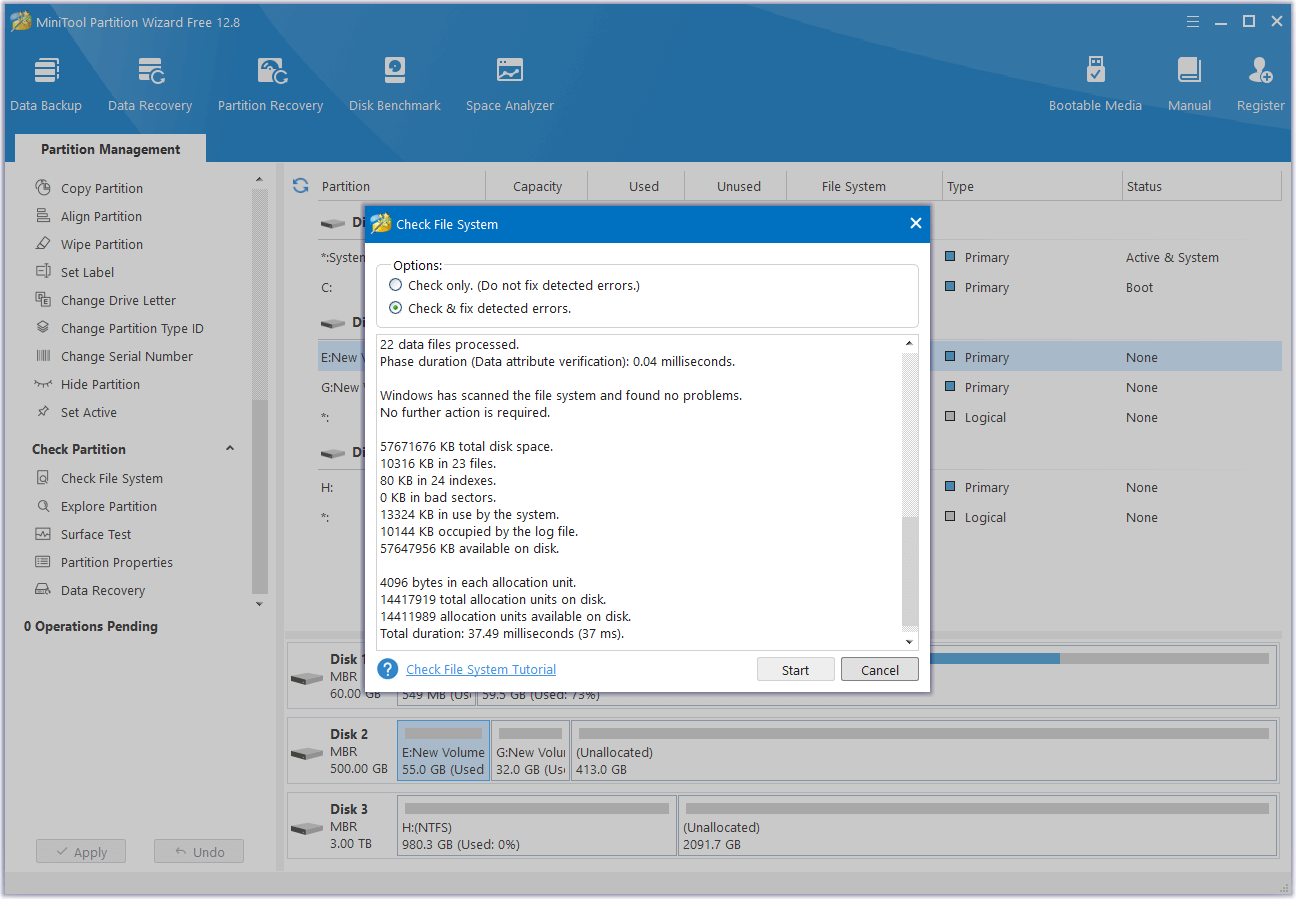1297x900 pixels.
Task: Choose Wipe Partition in sidebar
Action: [101, 244]
